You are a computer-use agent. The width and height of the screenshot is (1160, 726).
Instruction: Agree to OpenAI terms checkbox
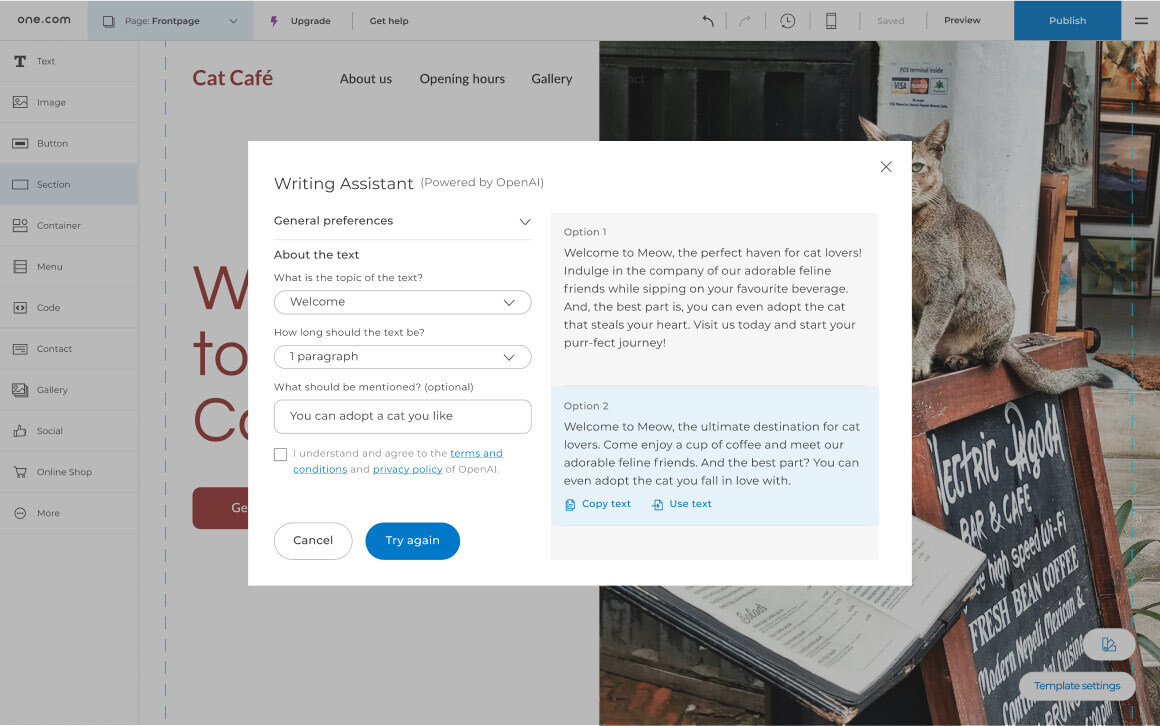pyautogui.click(x=280, y=454)
